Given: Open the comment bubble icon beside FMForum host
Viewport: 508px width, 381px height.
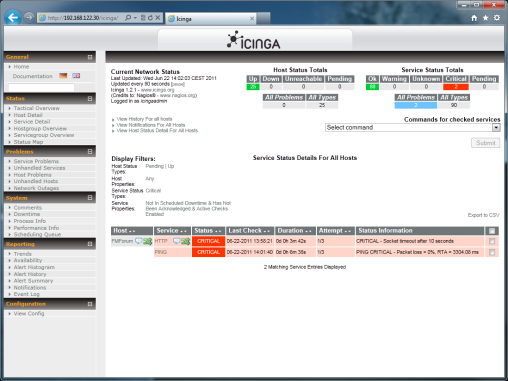Looking at the screenshot, I should click(138, 241).
